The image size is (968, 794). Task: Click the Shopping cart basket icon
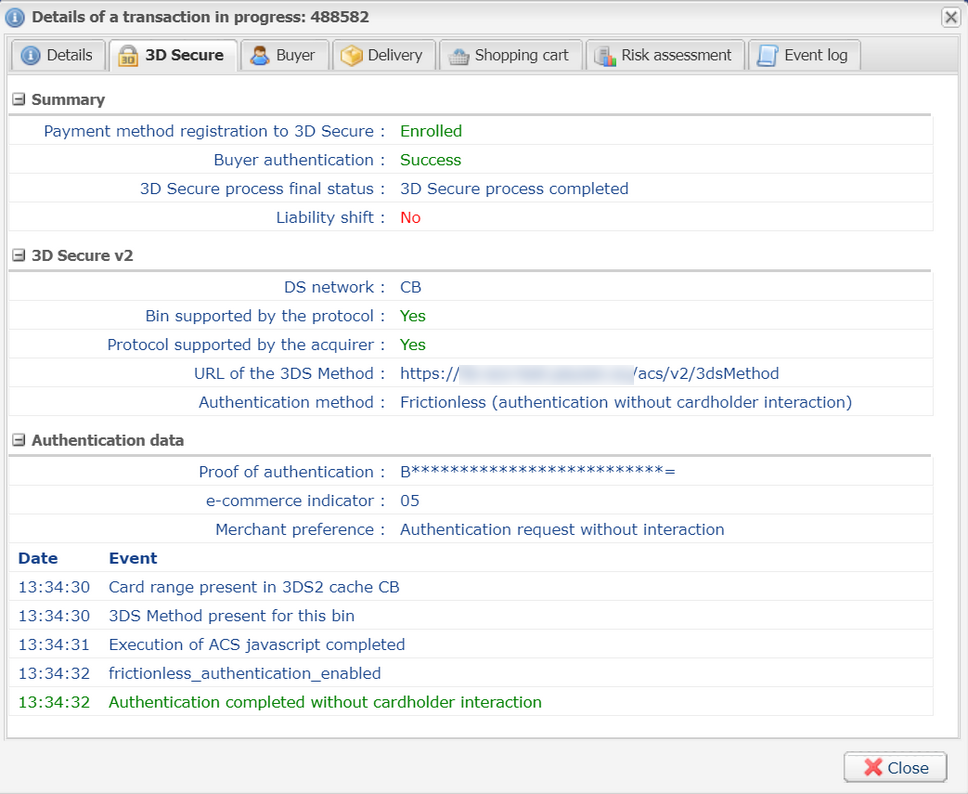(x=459, y=56)
